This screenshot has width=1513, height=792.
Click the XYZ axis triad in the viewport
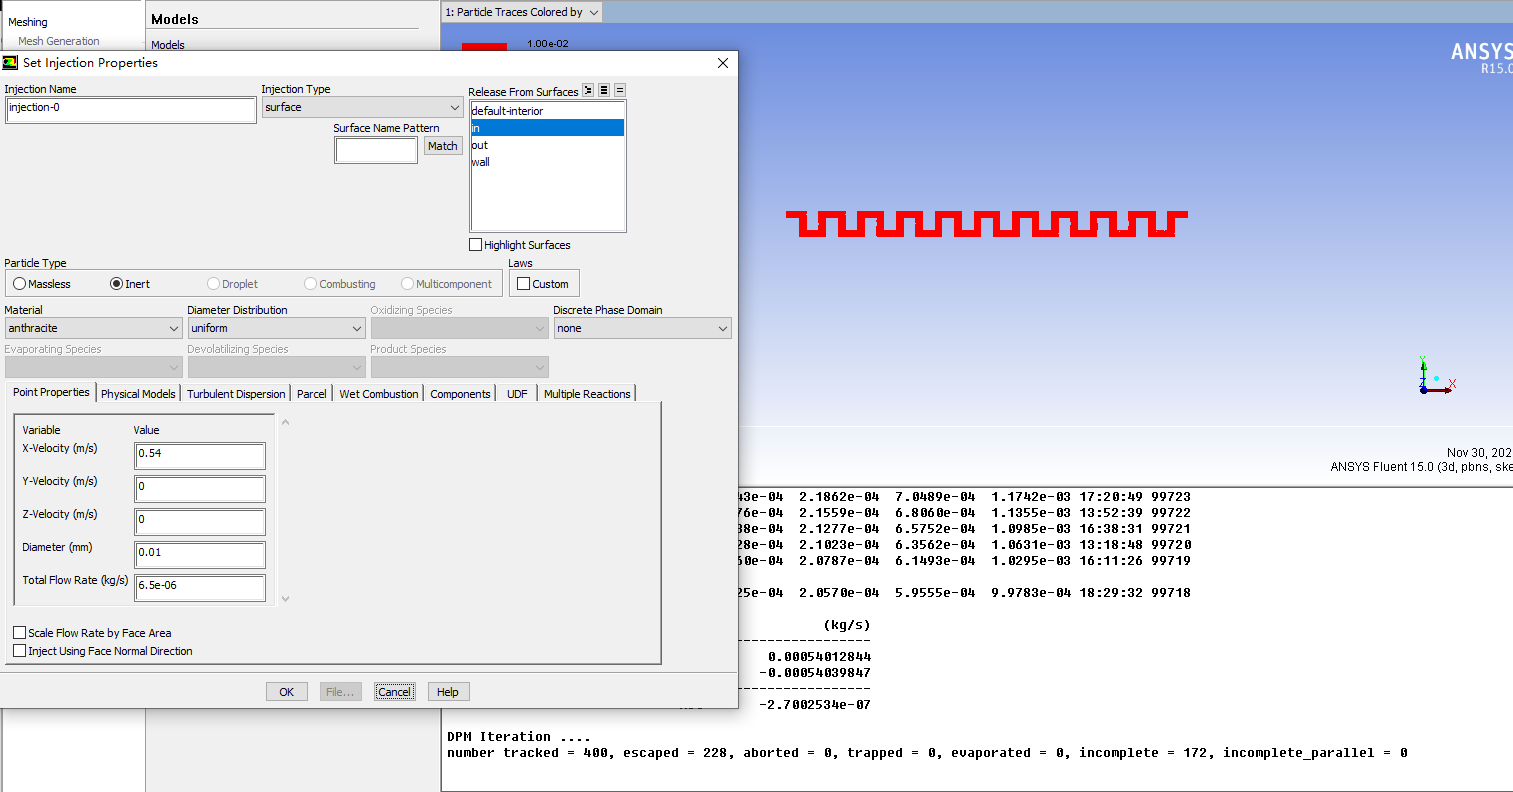[x=1432, y=378]
